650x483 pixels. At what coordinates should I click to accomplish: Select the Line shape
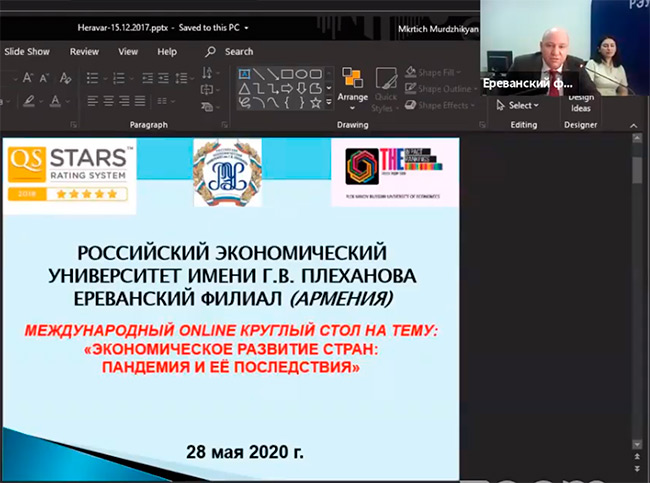pyautogui.click(x=259, y=74)
